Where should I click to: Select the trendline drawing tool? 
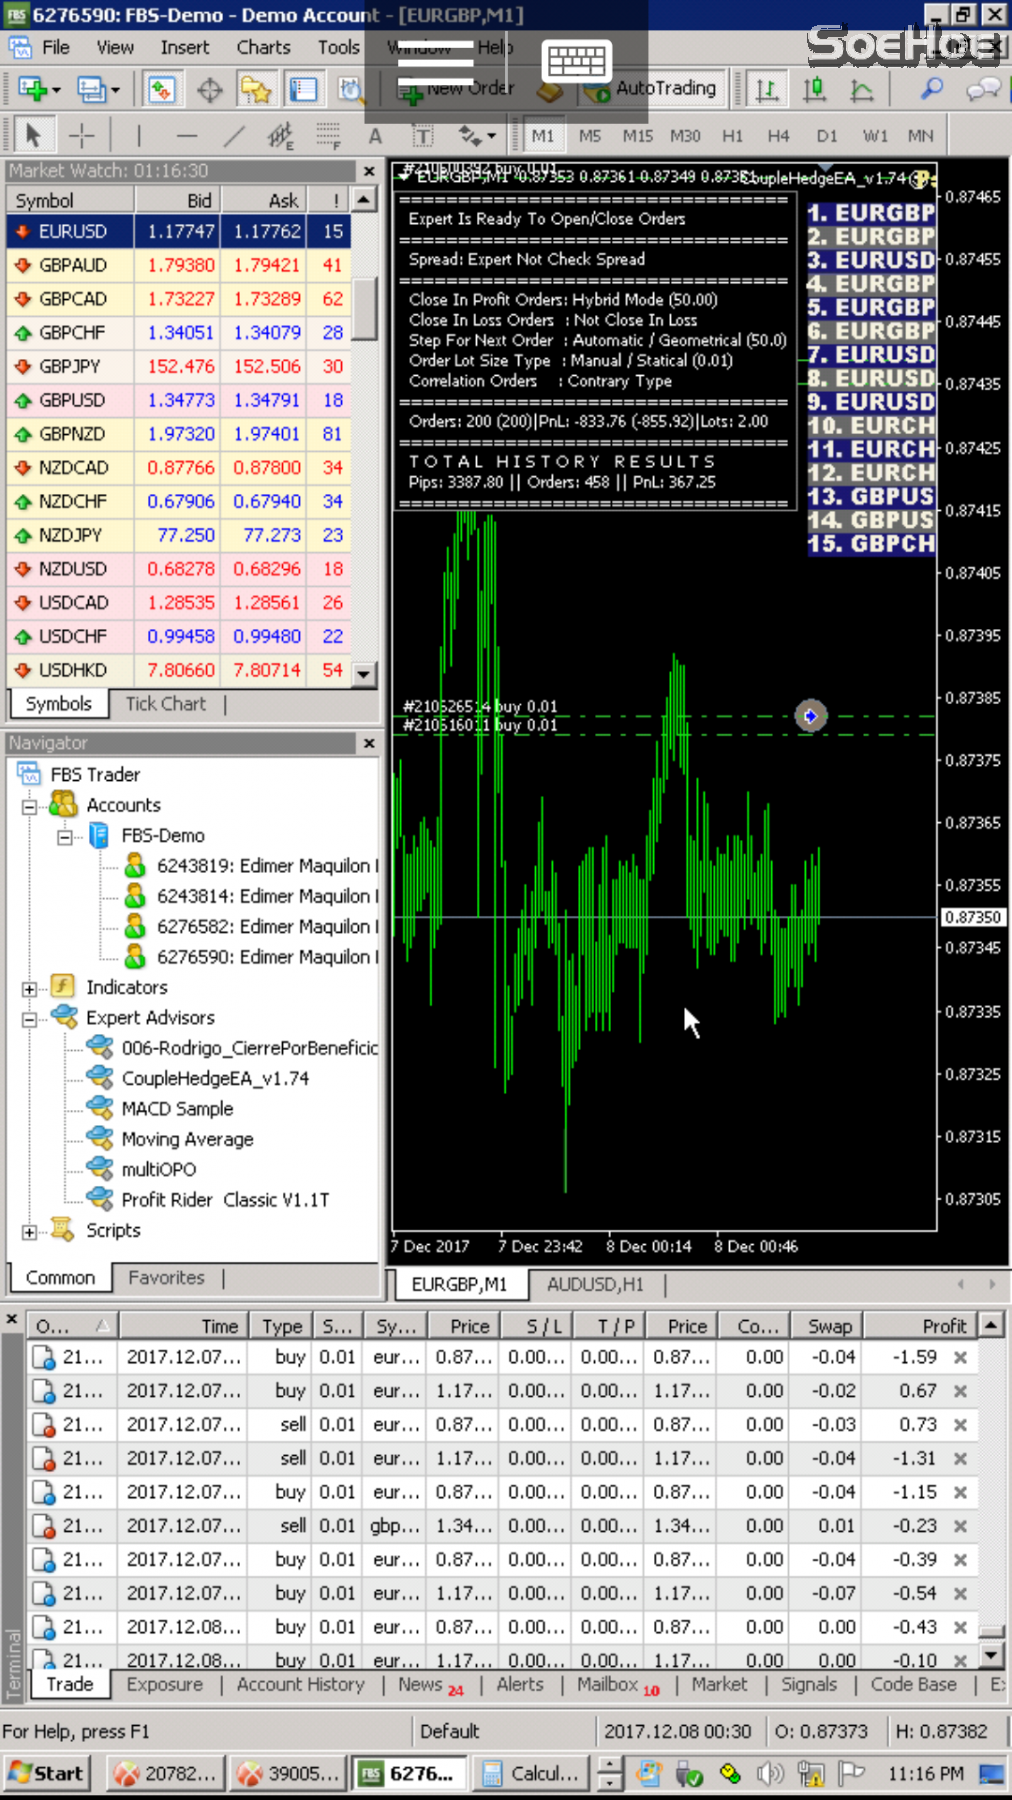click(234, 135)
